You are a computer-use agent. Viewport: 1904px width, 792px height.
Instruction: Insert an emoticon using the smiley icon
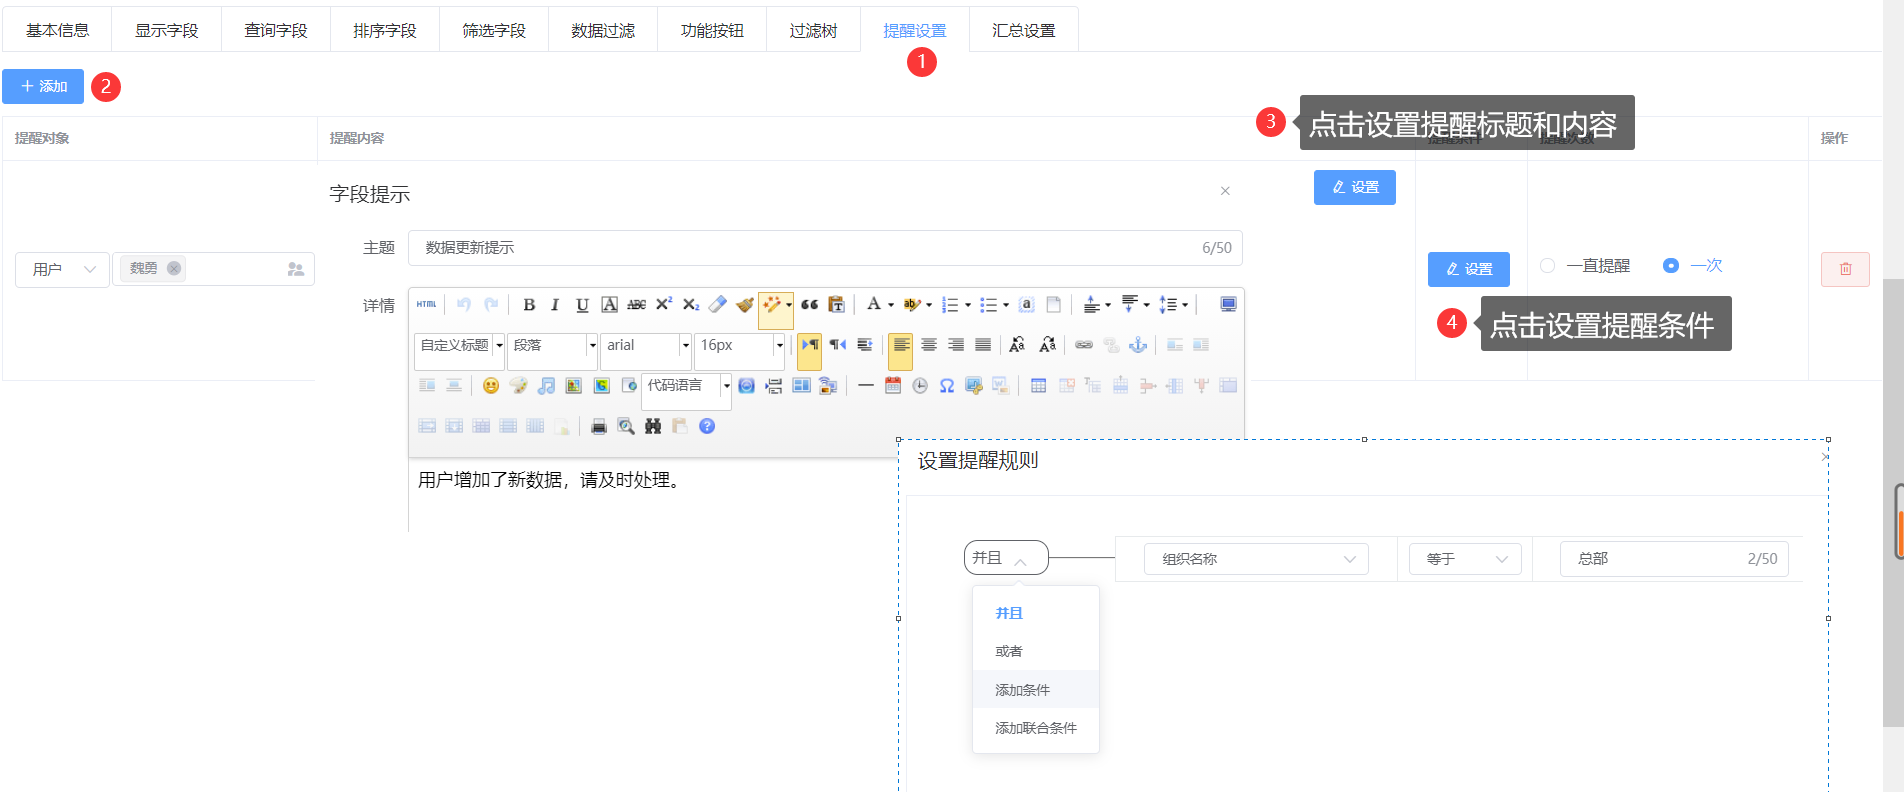point(490,386)
